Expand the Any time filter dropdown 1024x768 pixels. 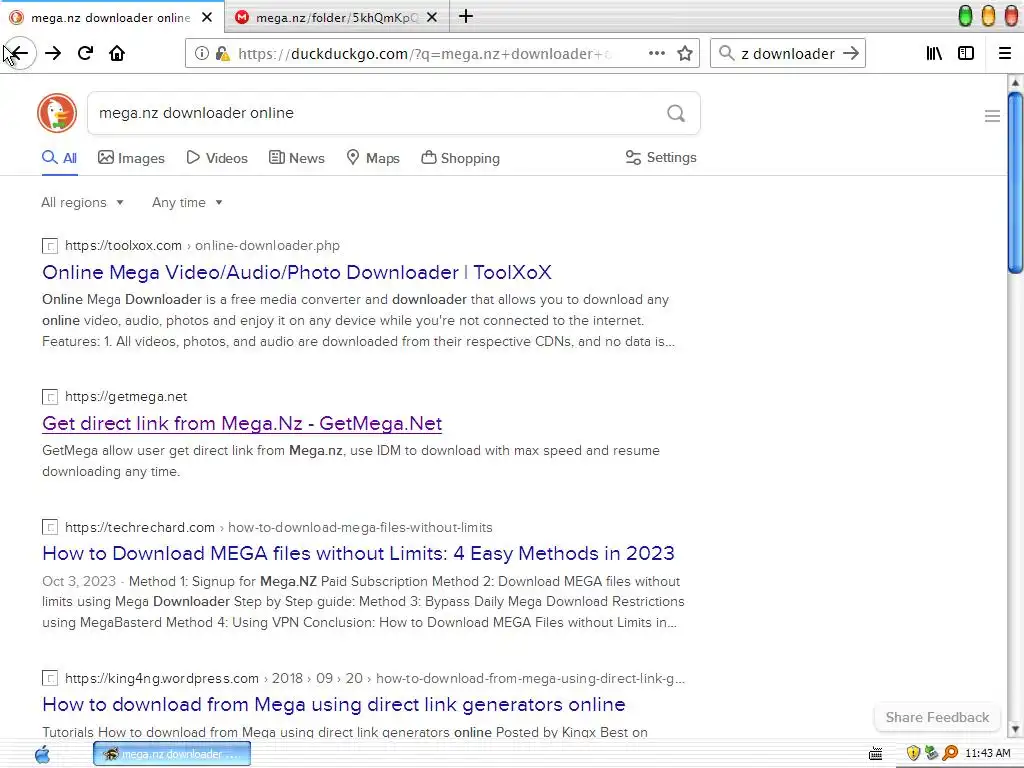click(x=187, y=202)
